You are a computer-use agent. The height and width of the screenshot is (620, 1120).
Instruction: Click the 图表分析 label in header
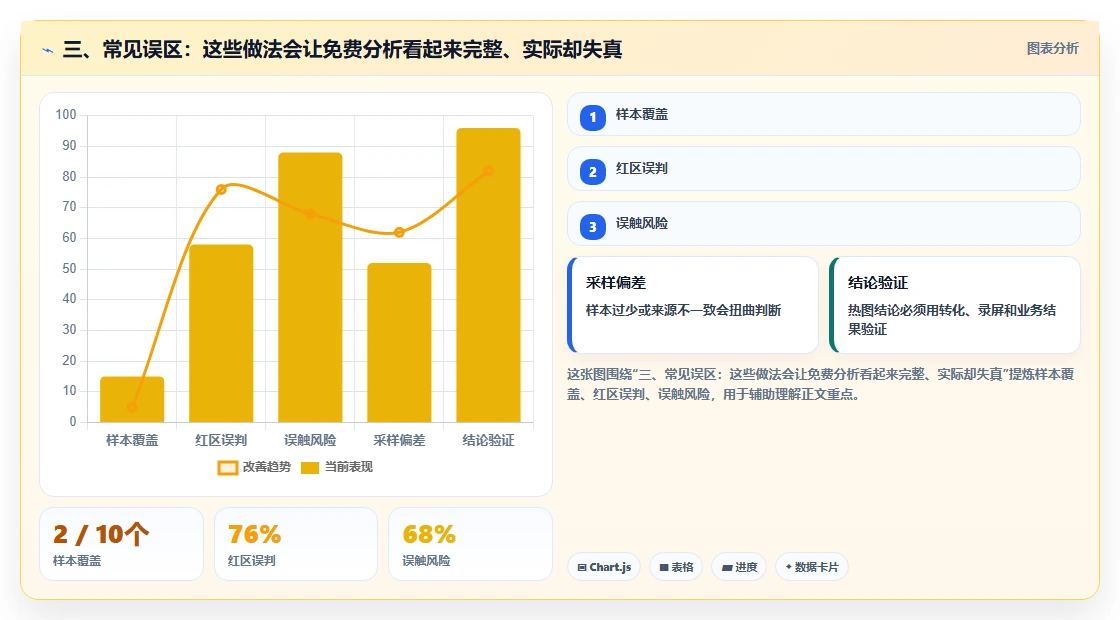[1052, 49]
